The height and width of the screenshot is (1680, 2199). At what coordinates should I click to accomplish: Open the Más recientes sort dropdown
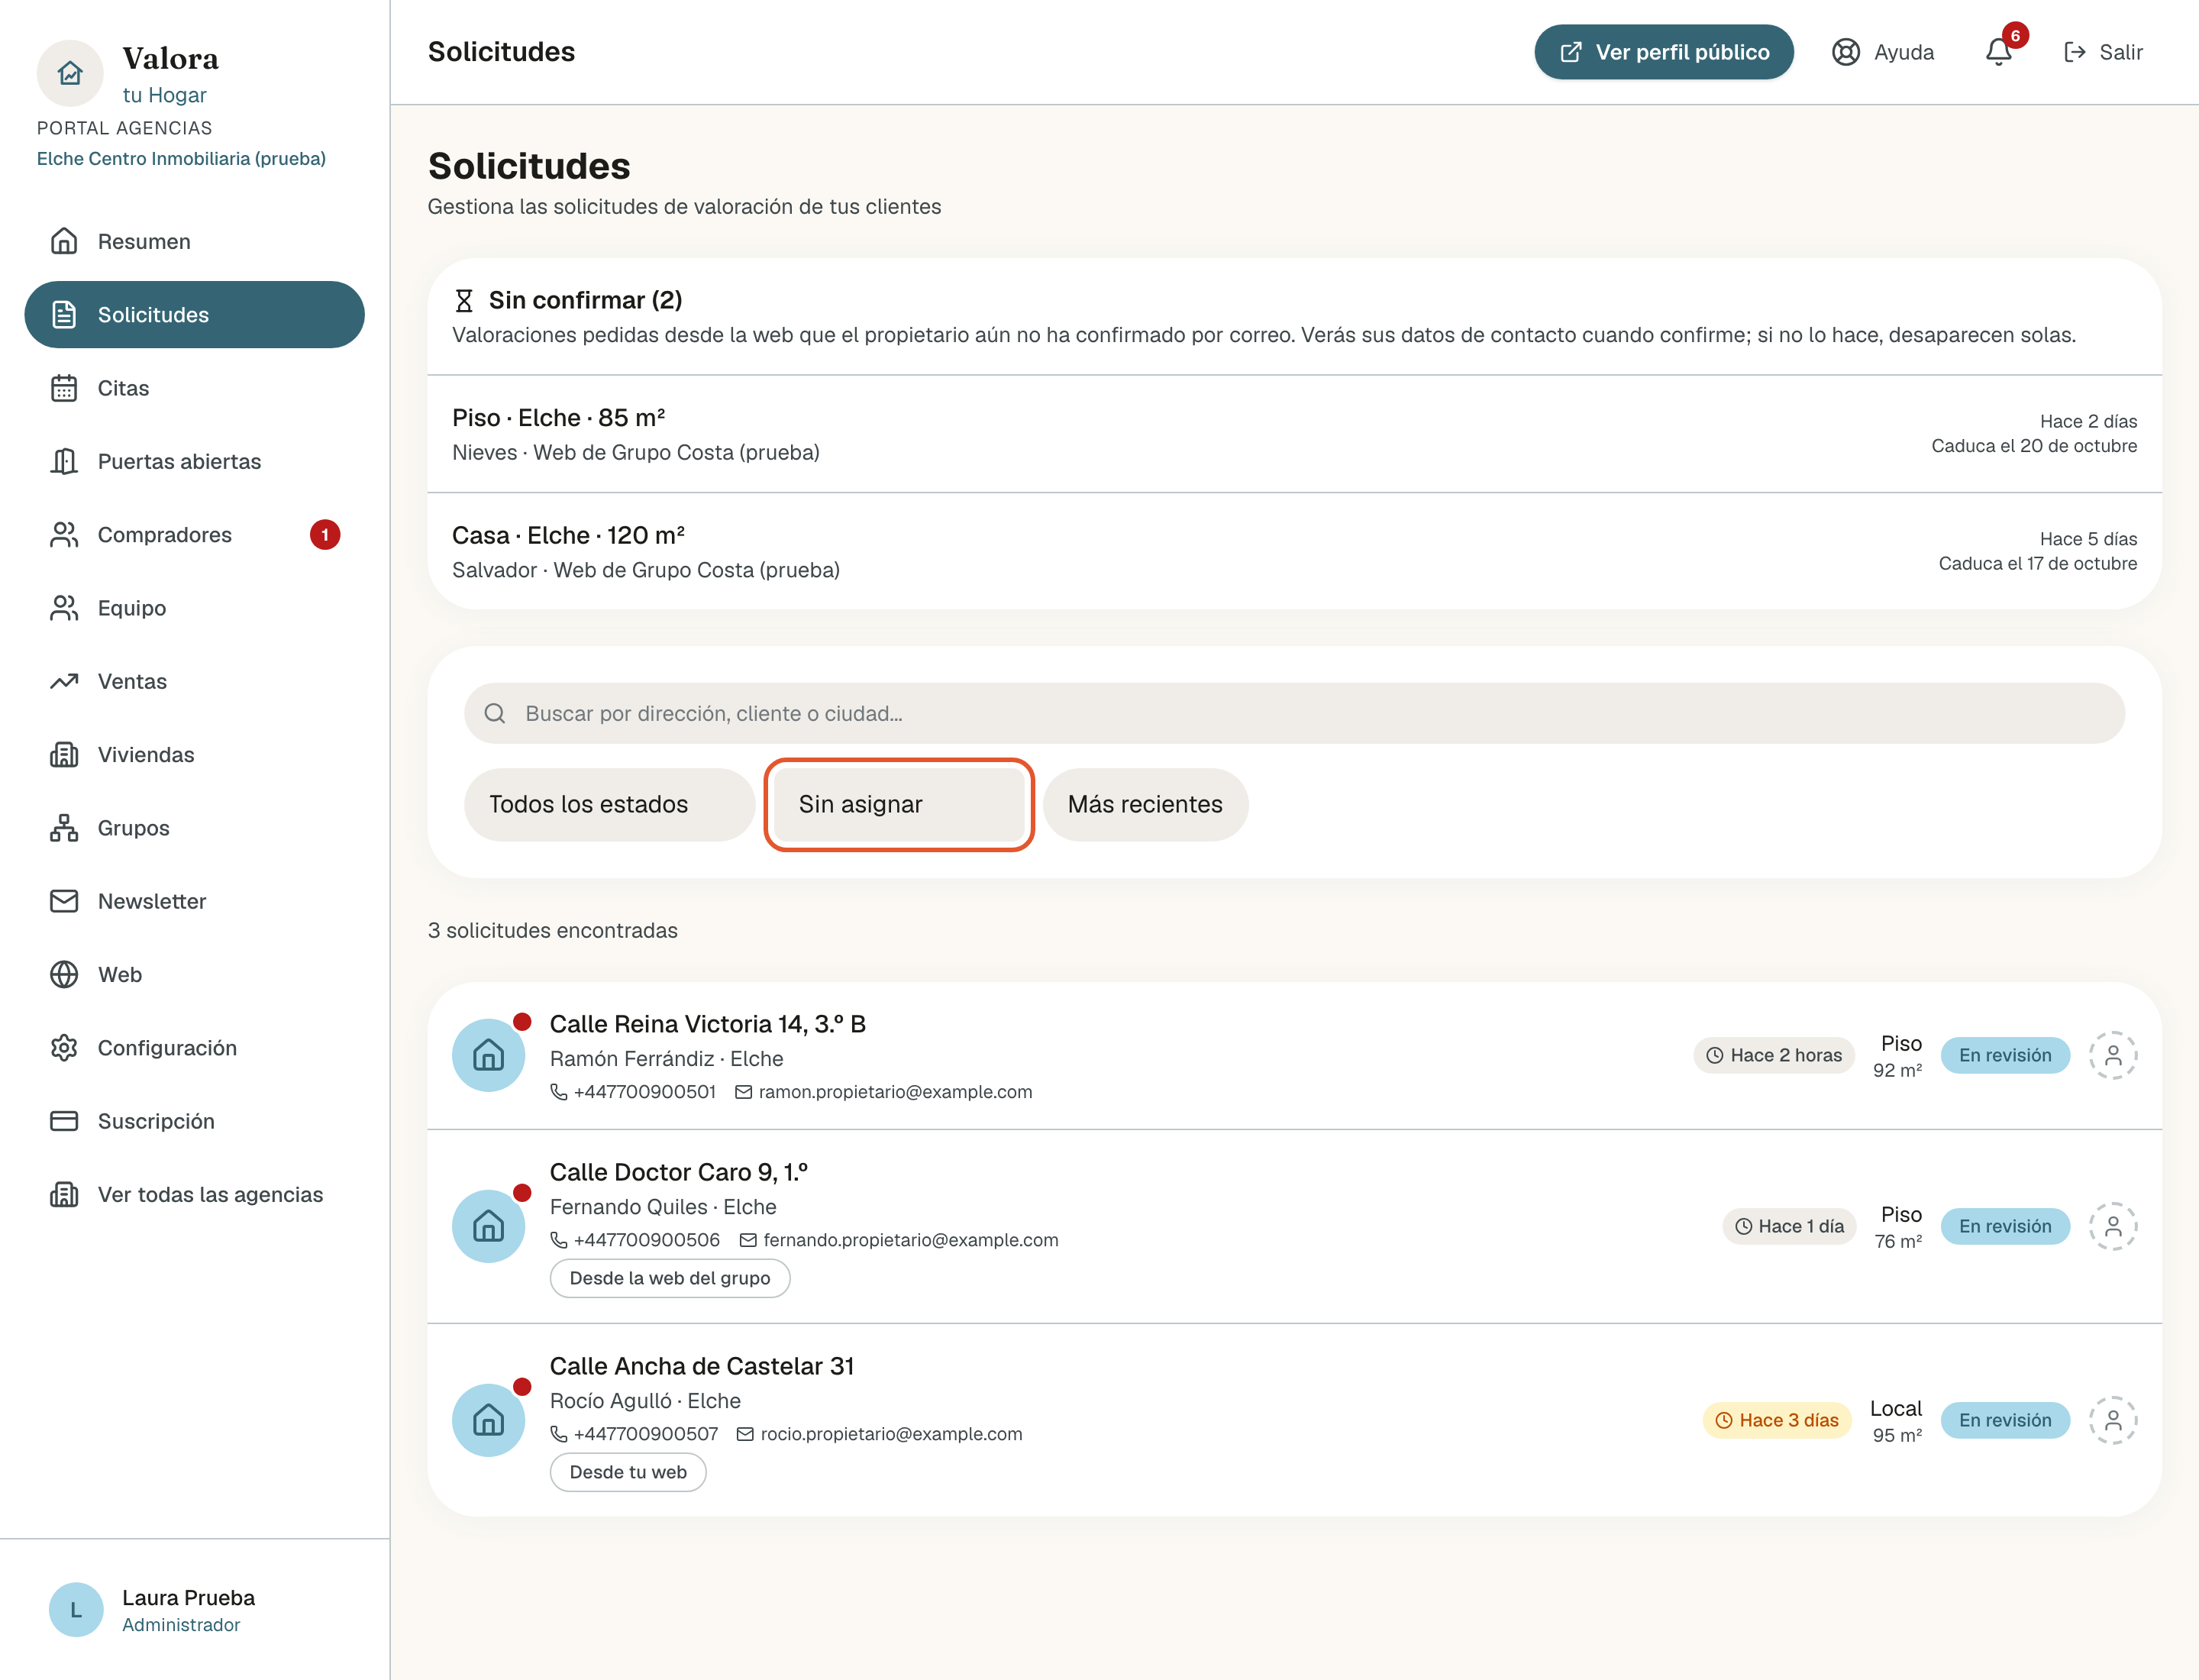pyautogui.click(x=1145, y=804)
